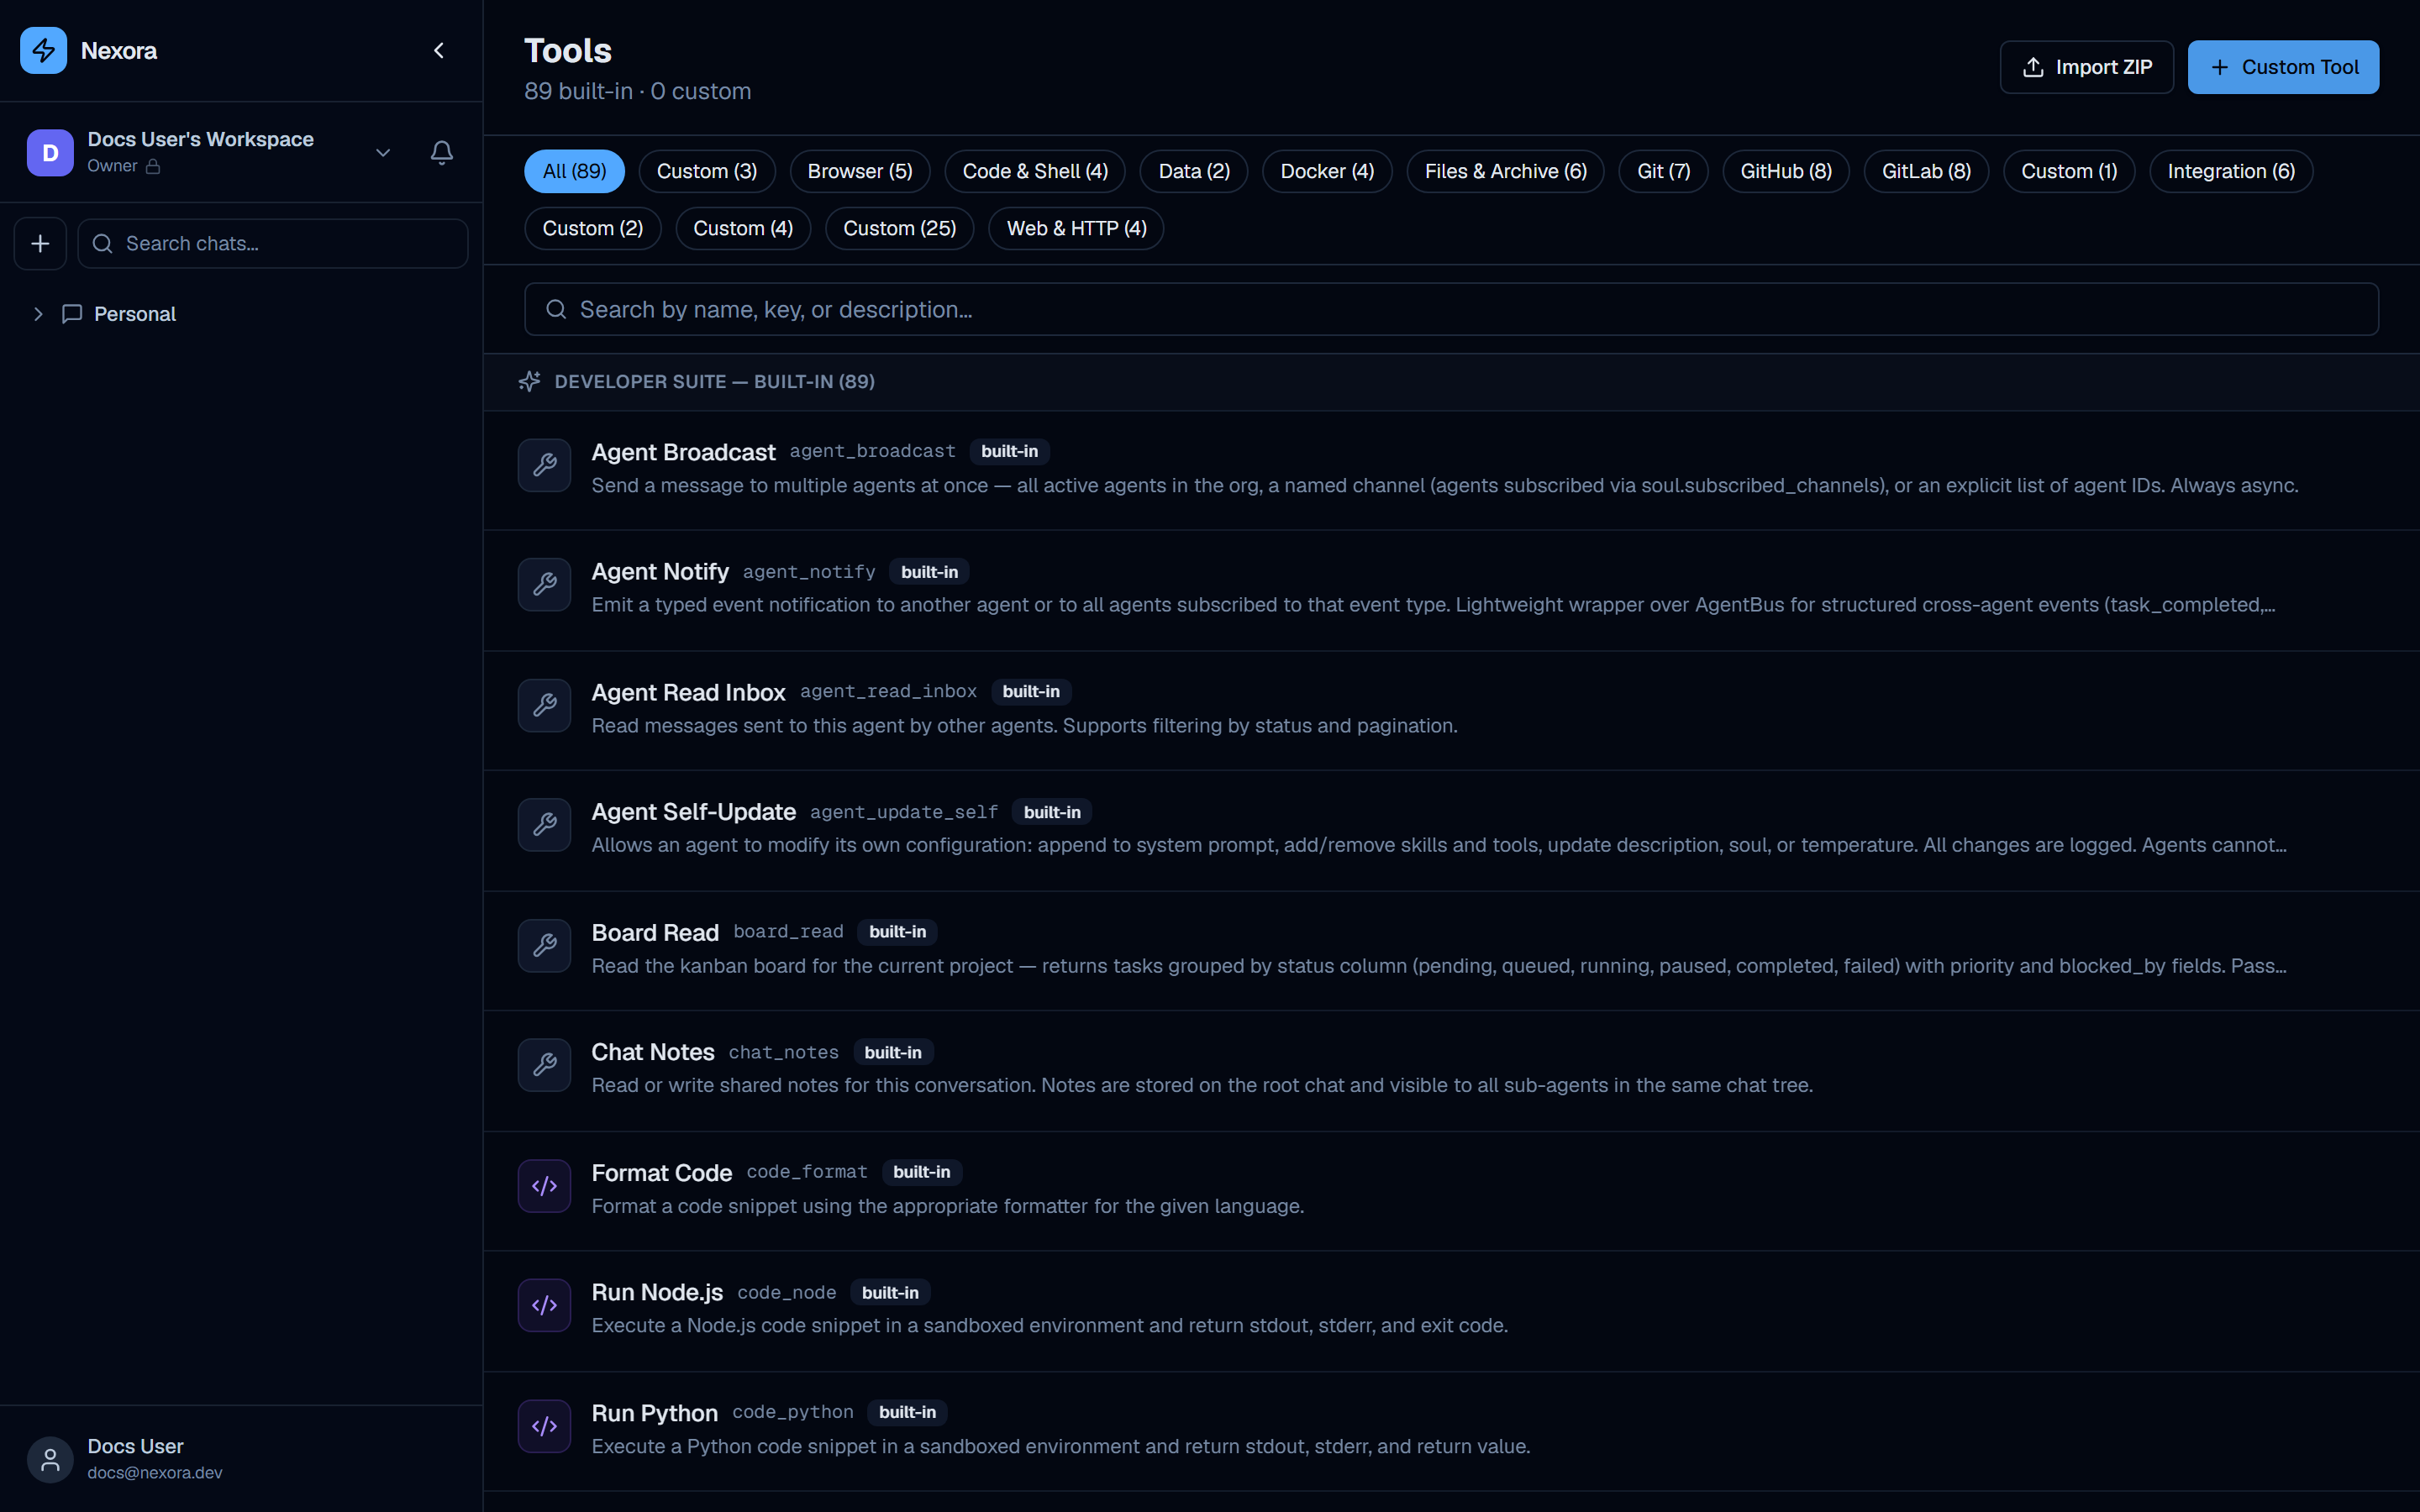
Task: Filter by Integration (6) category
Action: click(2230, 171)
